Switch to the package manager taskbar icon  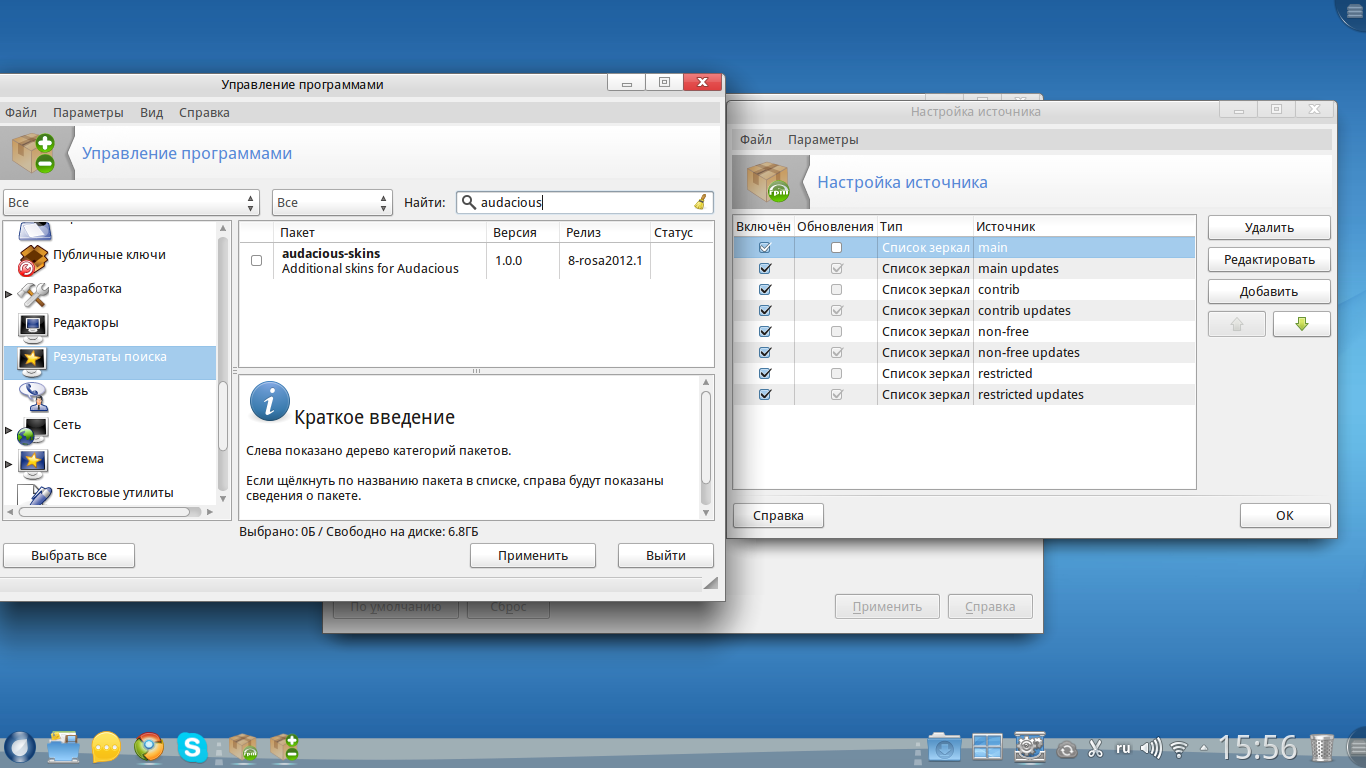285,747
